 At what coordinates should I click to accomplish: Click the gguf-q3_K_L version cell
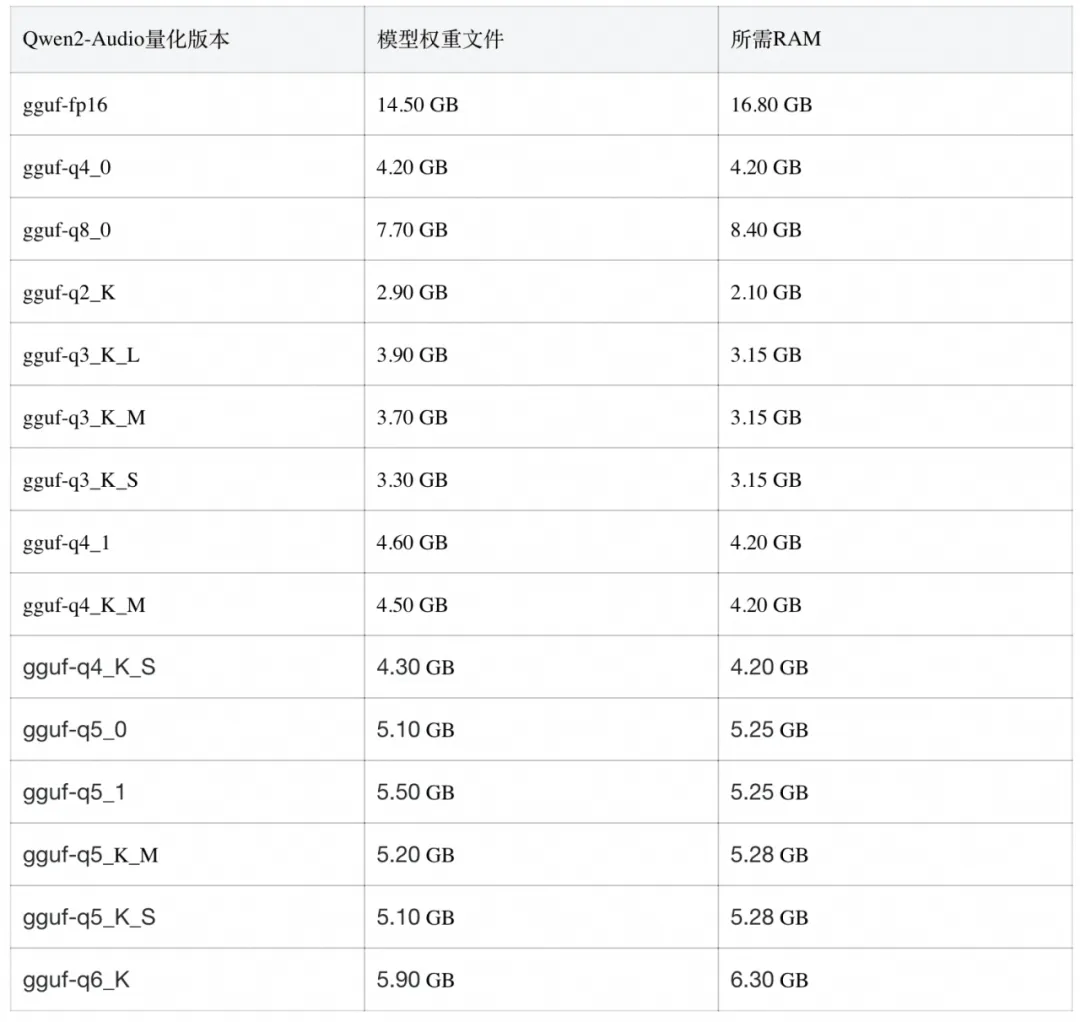point(81,355)
